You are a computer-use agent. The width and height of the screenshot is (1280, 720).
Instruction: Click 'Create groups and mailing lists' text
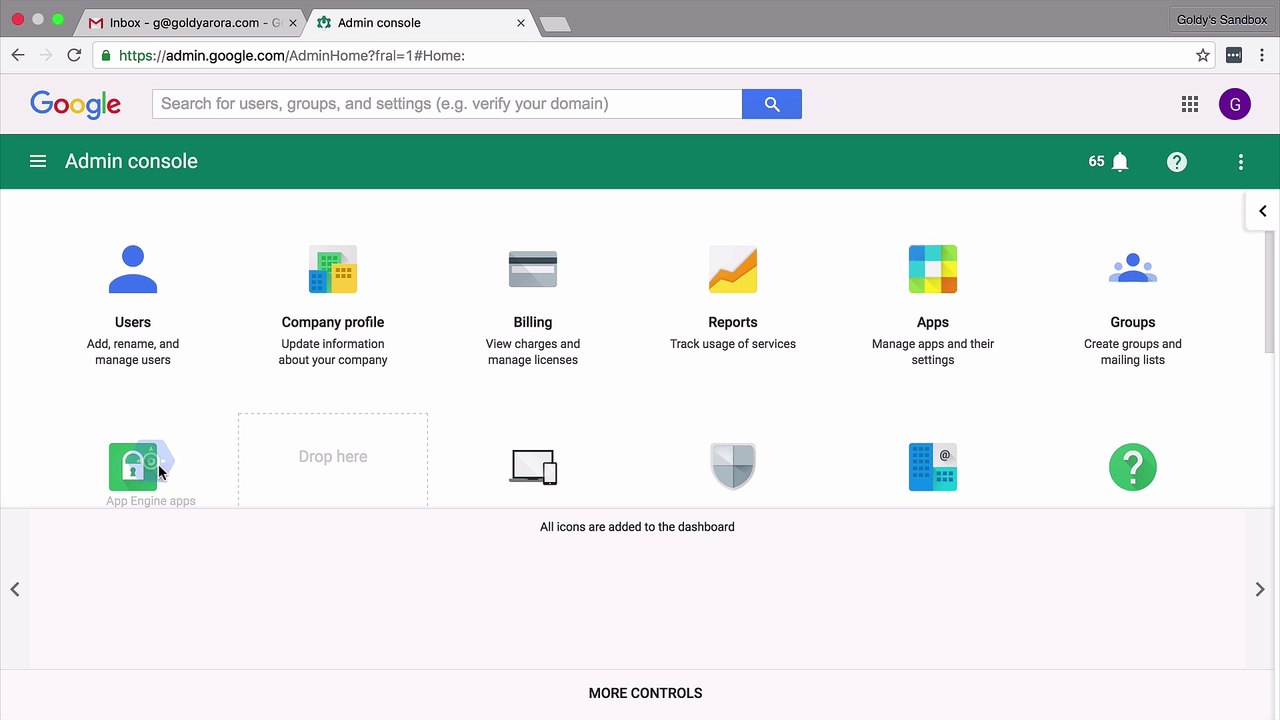pyautogui.click(x=1133, y=352)
